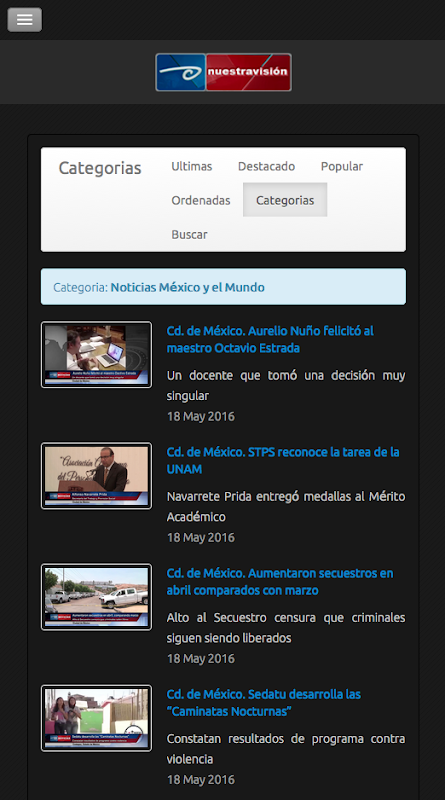This screenshot has width=445, height=800.
Task: Open the hamburger navigation menu
Action: pos(24,20)
